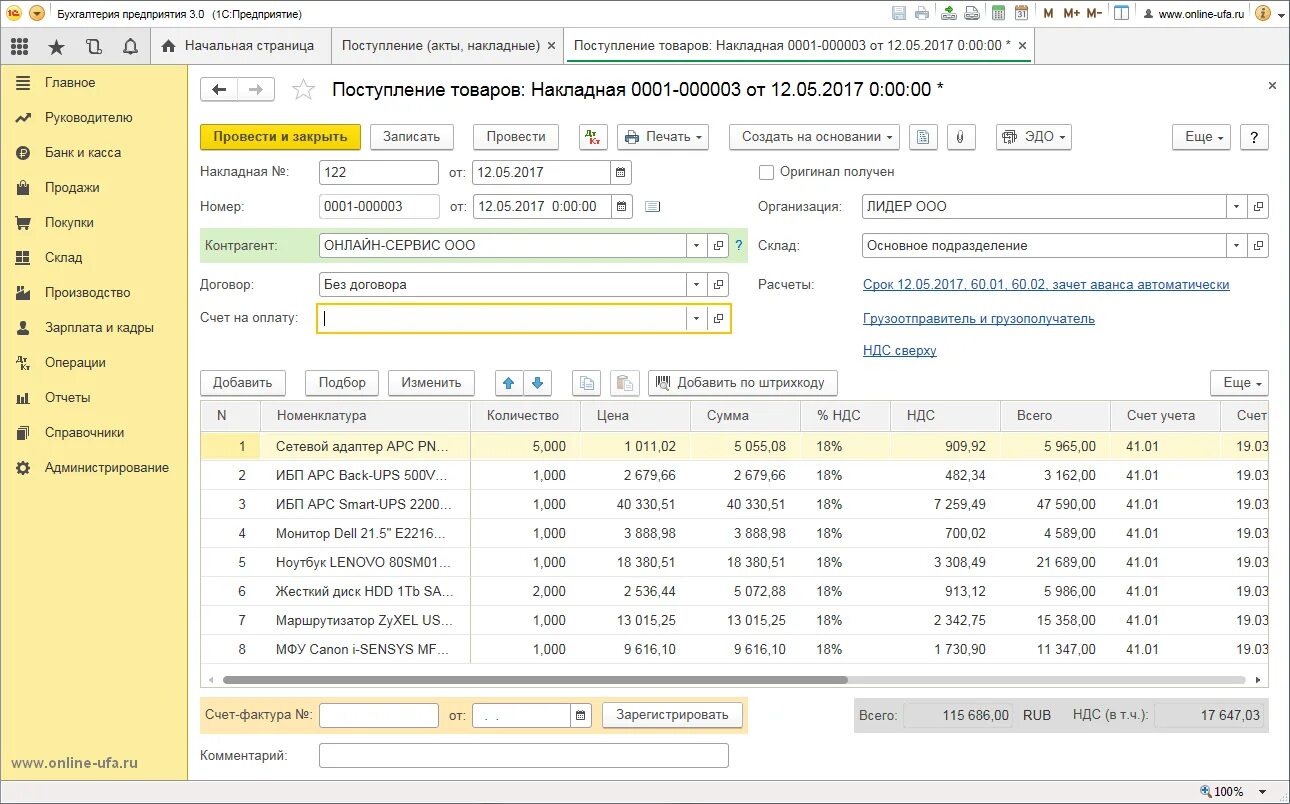This screenshot has height=804, width=1290.
Task: Open the ЭДО dropdown menu
Action: pos(1034,137)
